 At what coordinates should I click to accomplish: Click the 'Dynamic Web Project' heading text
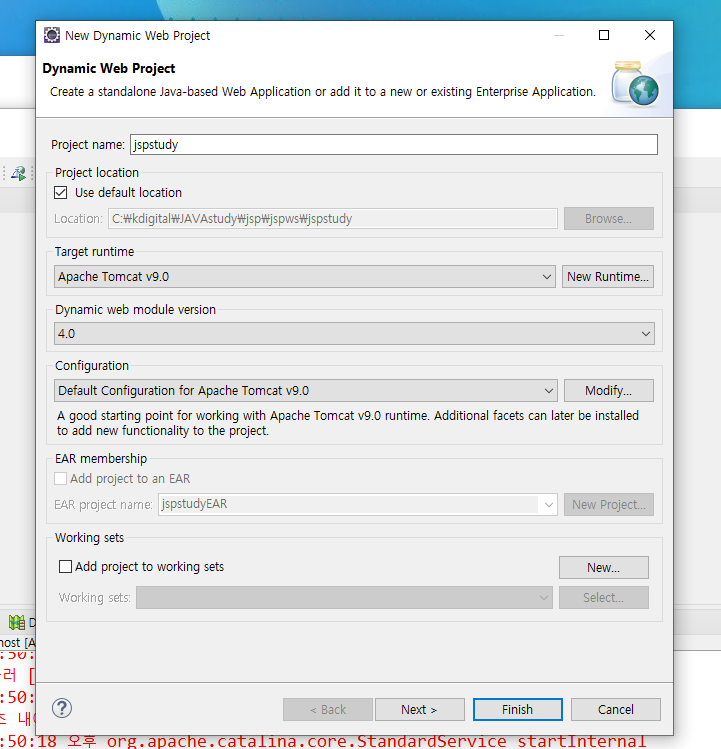[109, 68]
